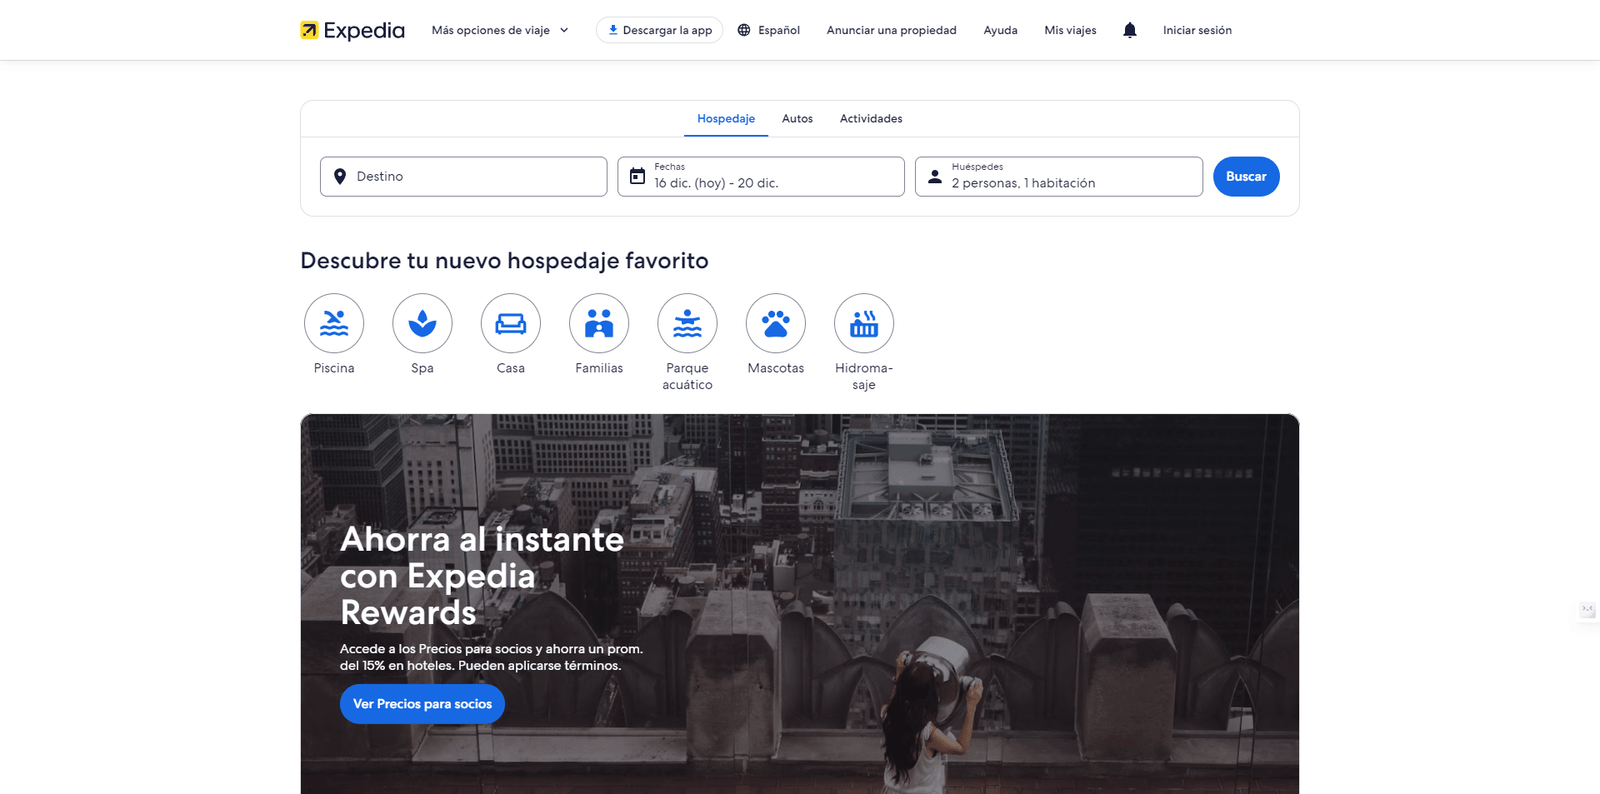The width and height of the screenshot is (1600, 794).
Task: Switch to the Autos tab
Action: tap(797, 118)
